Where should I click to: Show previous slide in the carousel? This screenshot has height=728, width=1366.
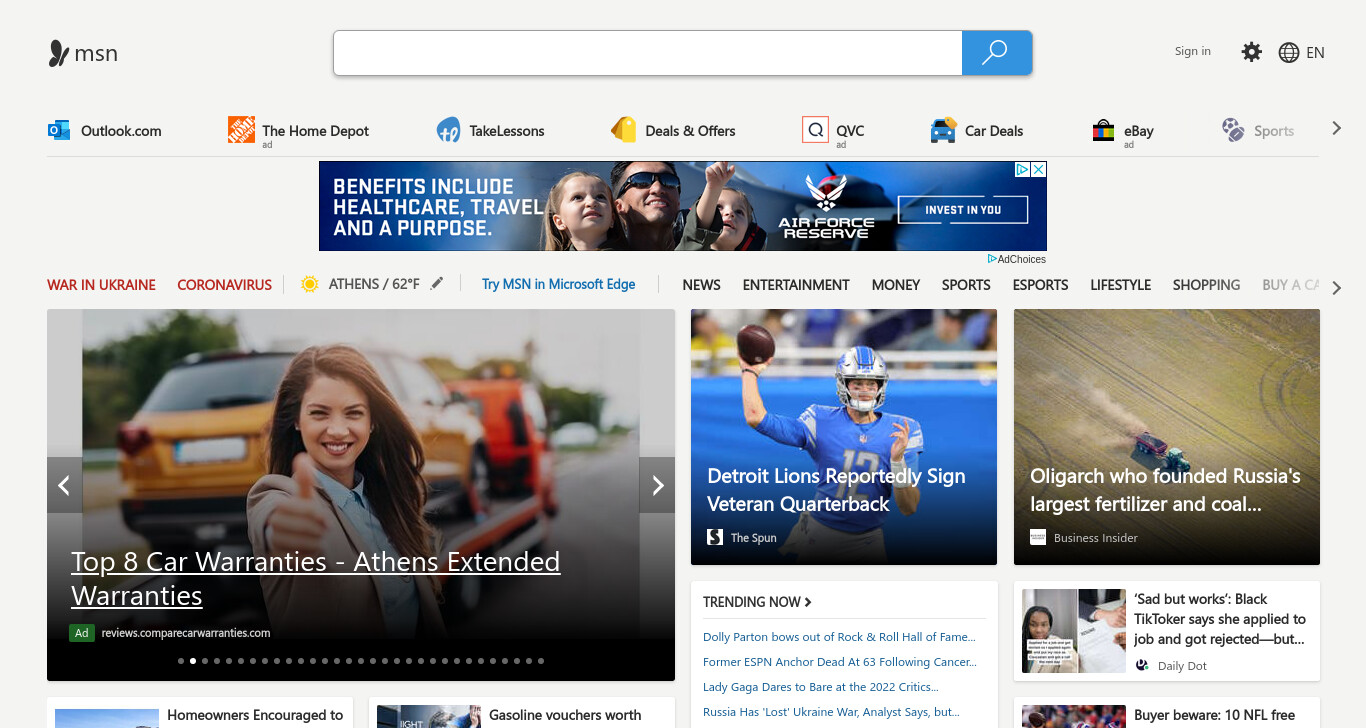coord(64,485)
